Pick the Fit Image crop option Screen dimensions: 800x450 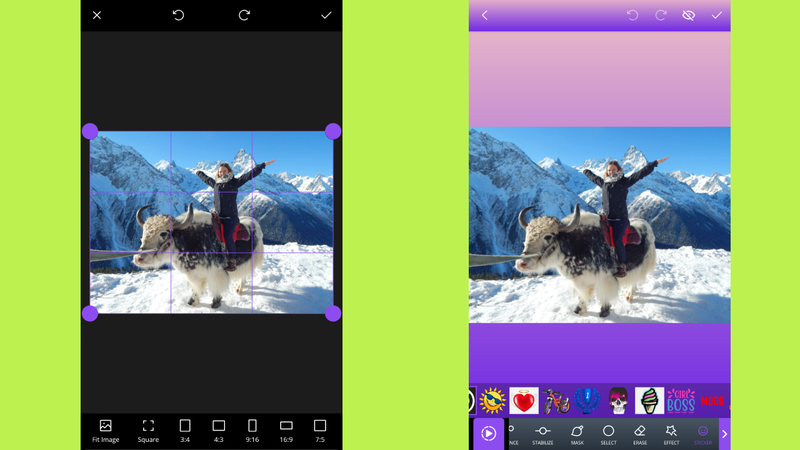pos(105,430)
